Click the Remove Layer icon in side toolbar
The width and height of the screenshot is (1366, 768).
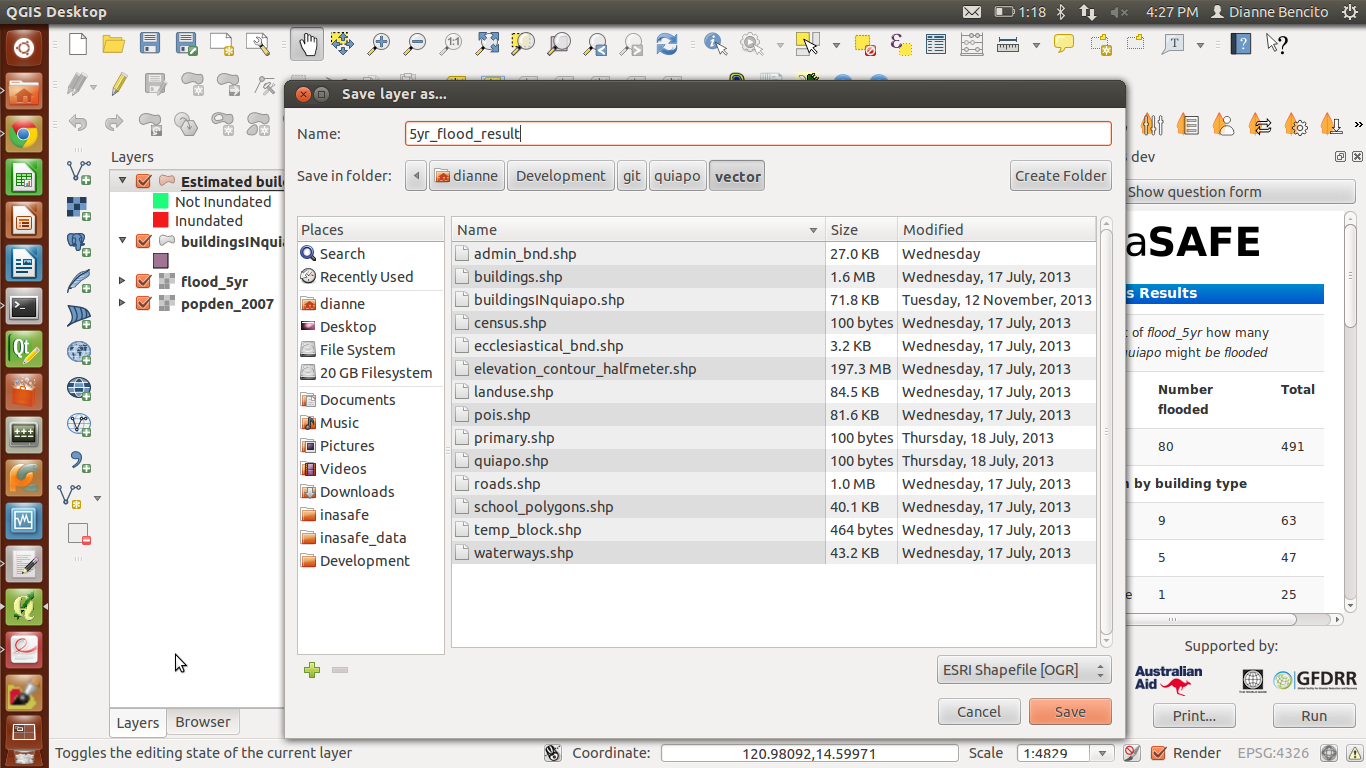click(x=79, y=533)
